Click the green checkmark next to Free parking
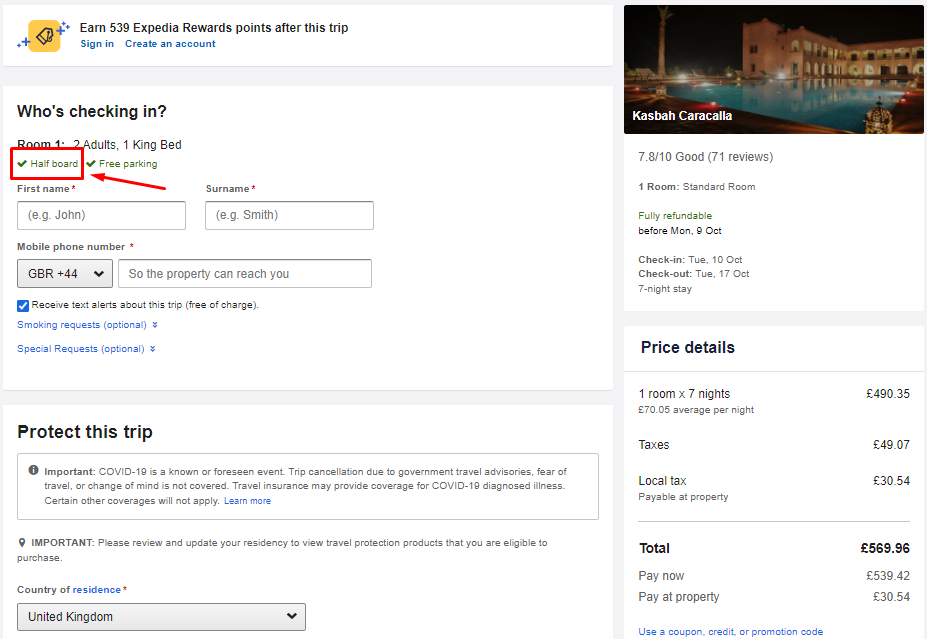Viewport: 927px width, 639px height. click(x=91, y=164)
